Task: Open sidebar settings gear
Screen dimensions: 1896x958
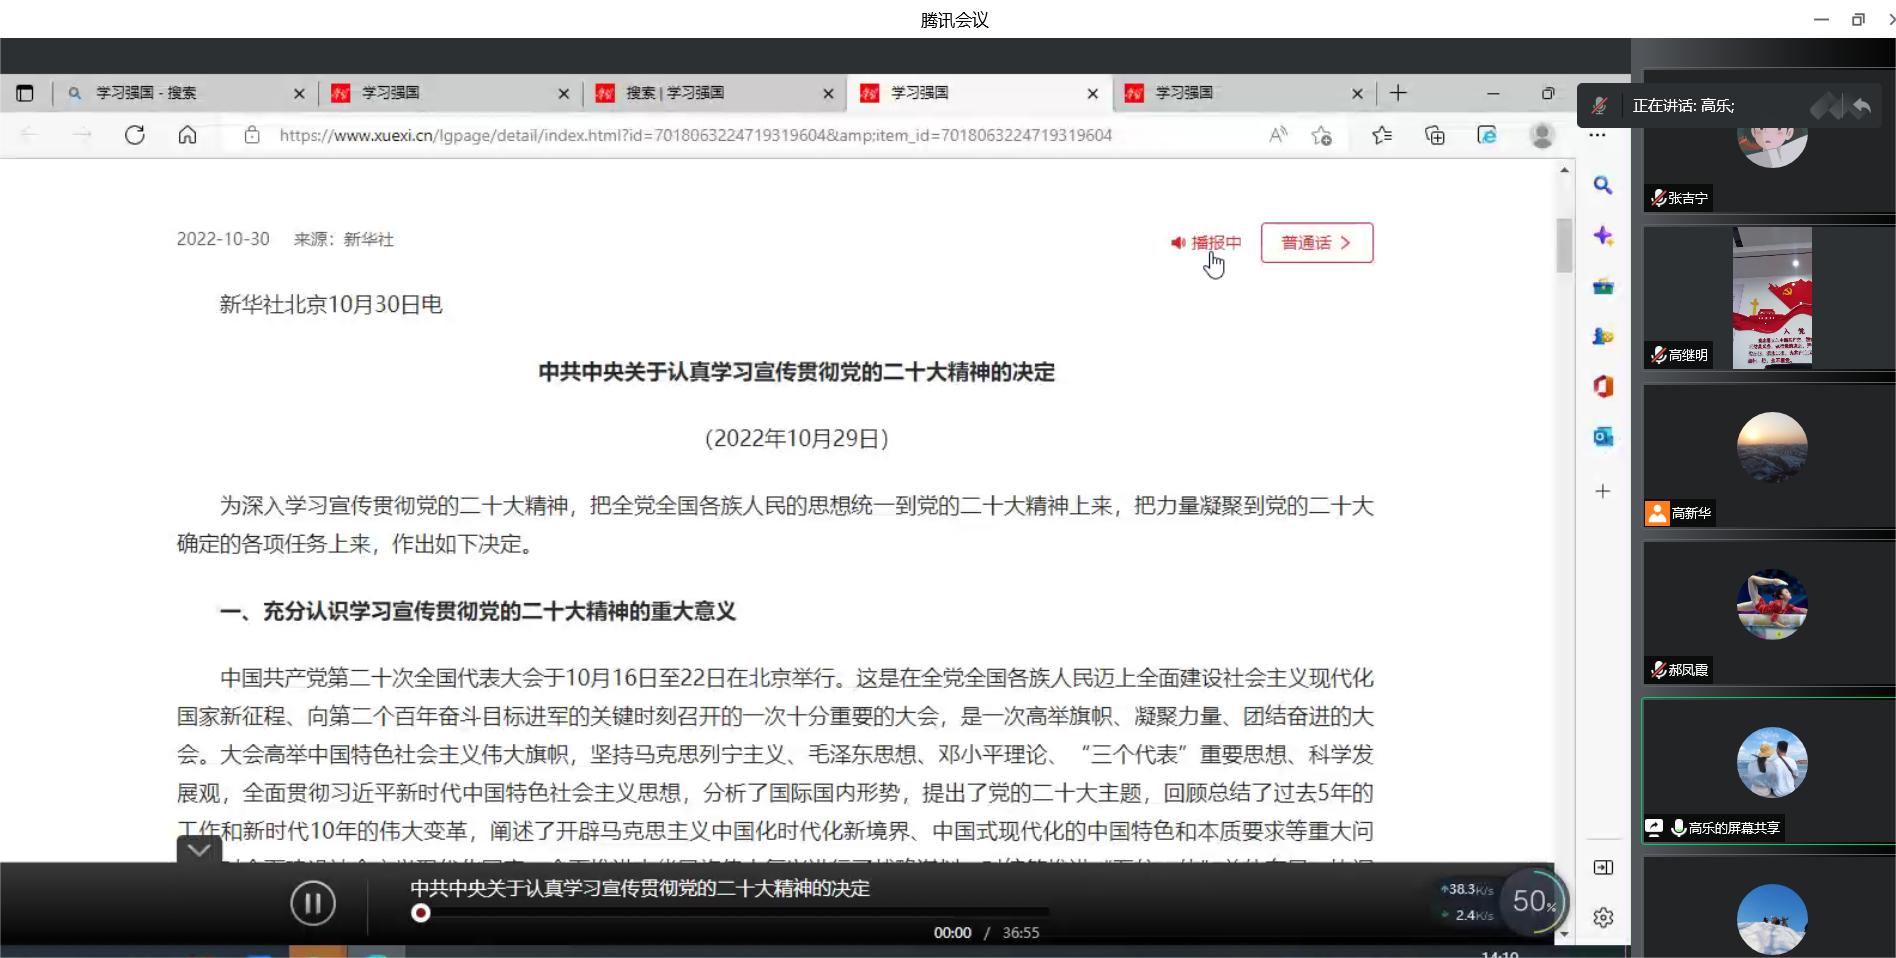Action: (1602, 917)
